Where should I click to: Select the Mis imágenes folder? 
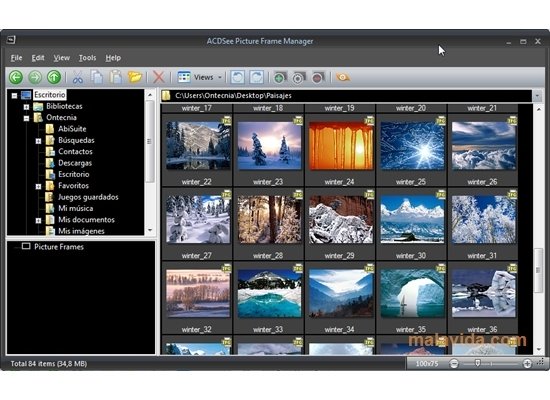(x=81, y=231)
